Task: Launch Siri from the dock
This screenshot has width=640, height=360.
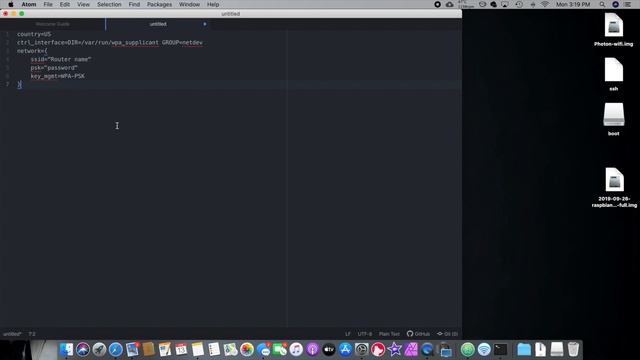Action: [x=83, y=350]
